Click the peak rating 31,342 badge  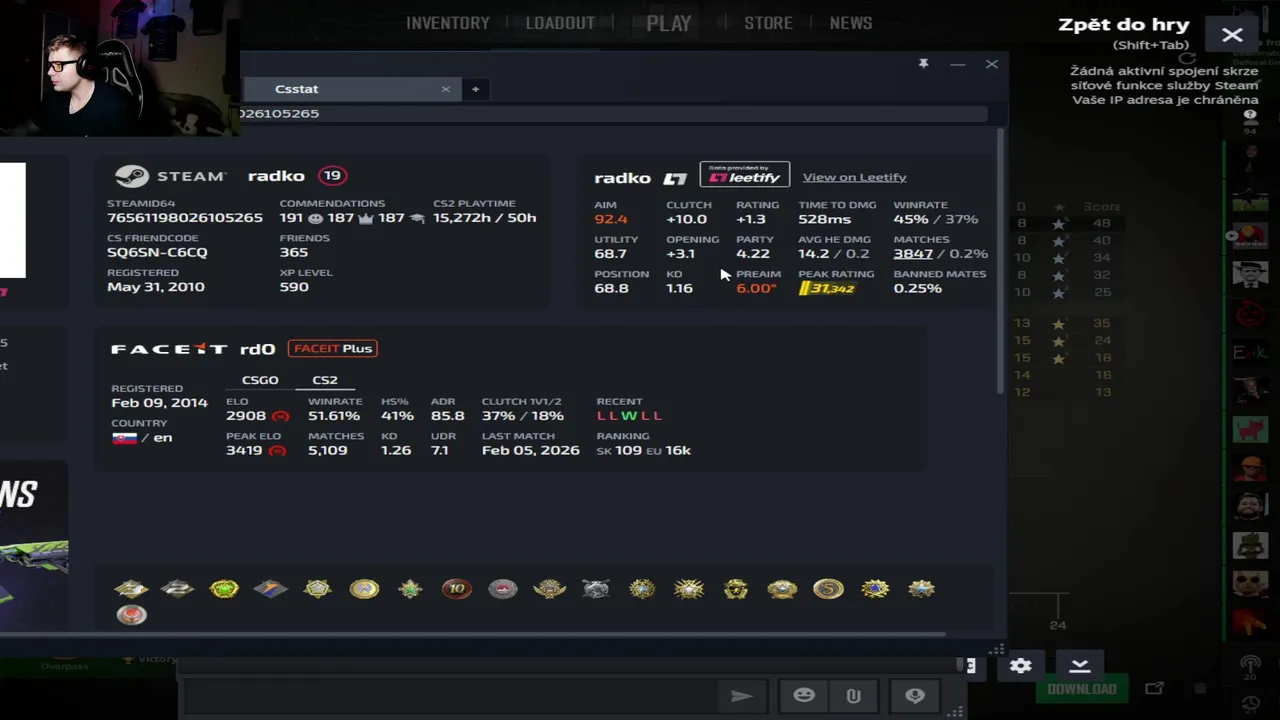pyautogui.click(x=827, y=288)
